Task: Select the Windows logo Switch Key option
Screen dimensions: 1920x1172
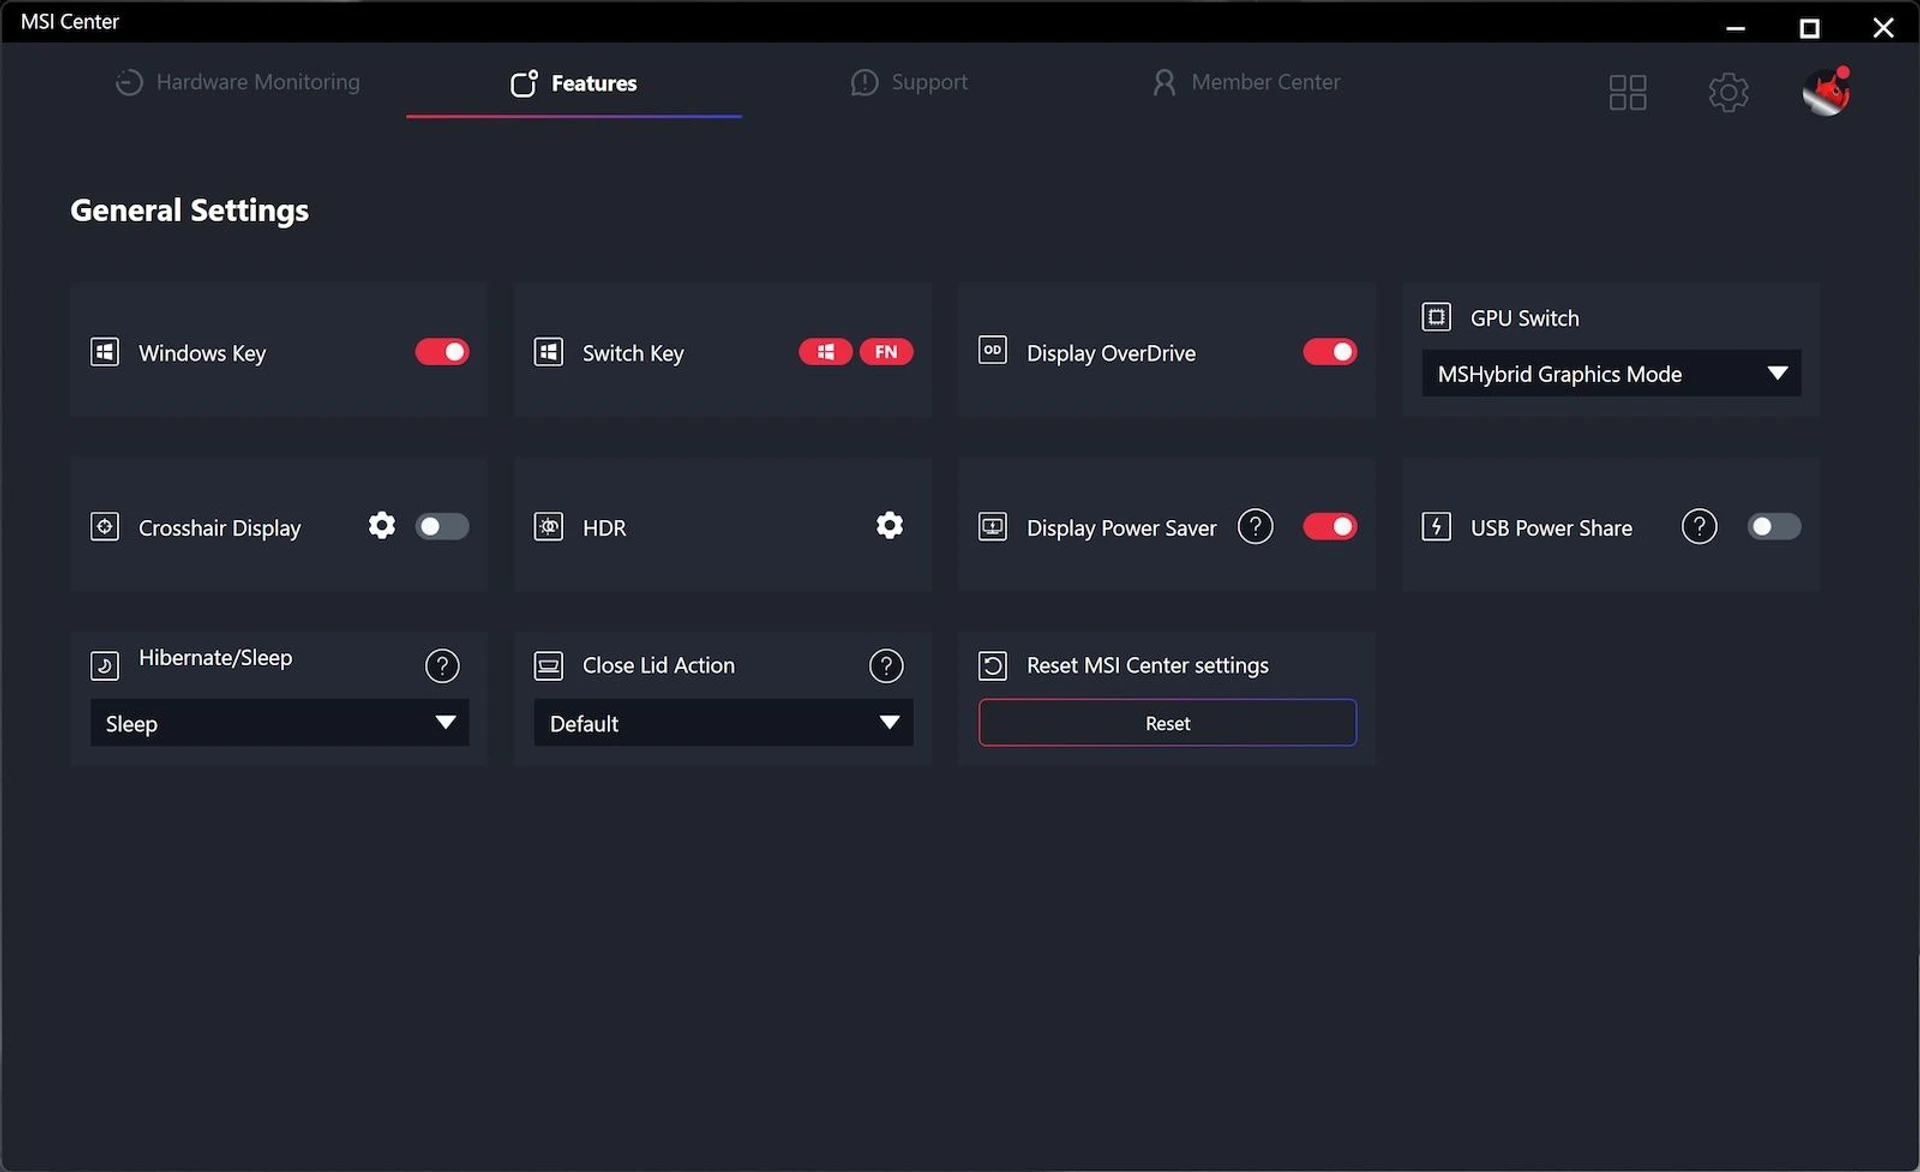Action: click(x=825, y=352)
